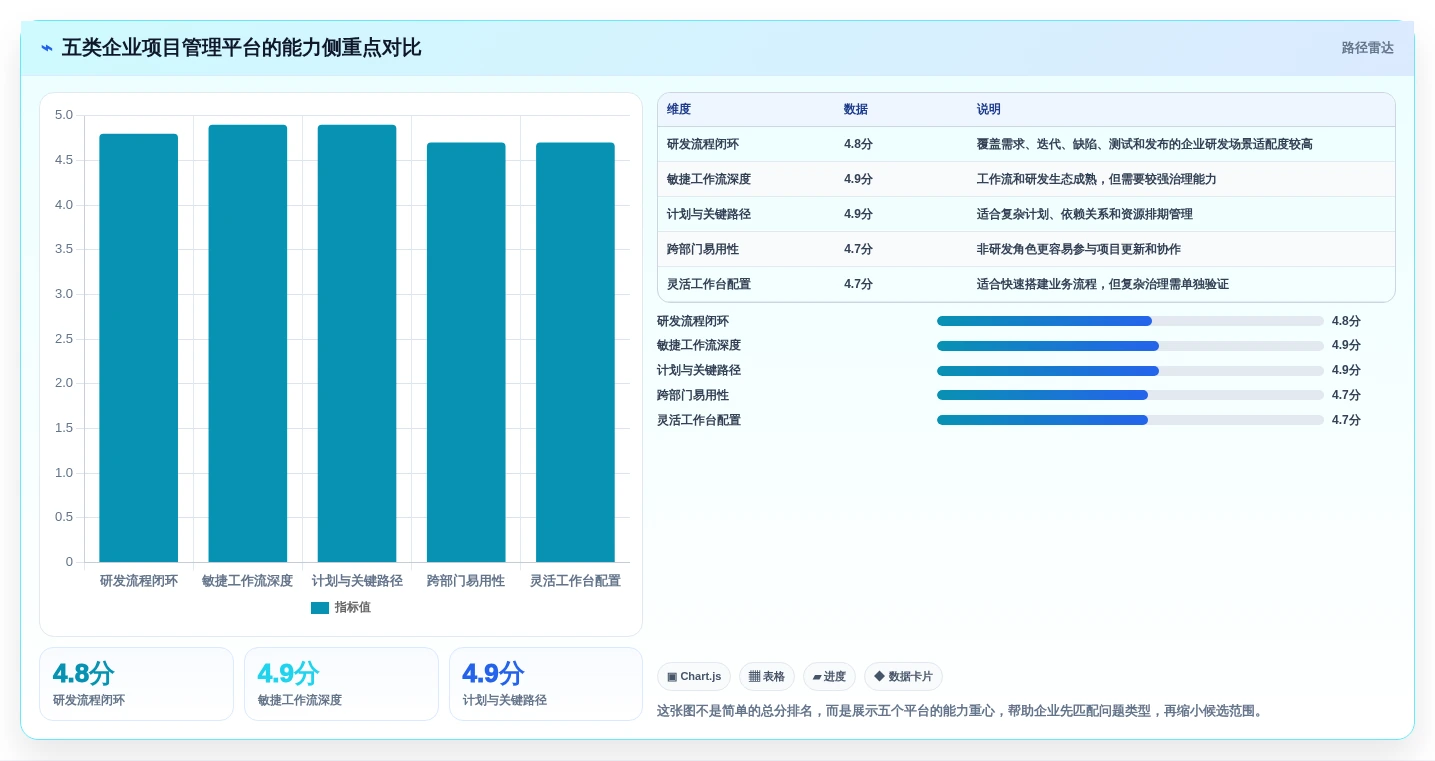This screenshot has height=761, width=1435.
Task: Select the 进度 tag chip
Action: point(829,677)
